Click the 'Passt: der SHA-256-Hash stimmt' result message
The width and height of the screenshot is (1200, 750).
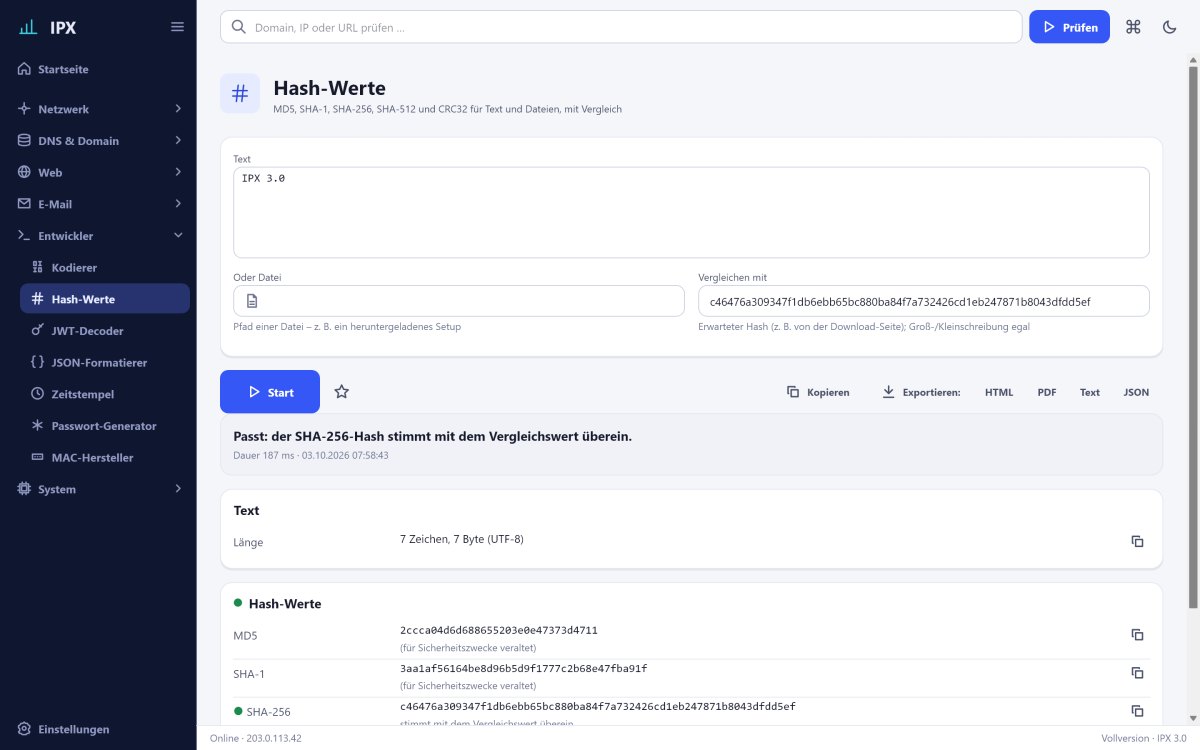click(x=433, y=437)
